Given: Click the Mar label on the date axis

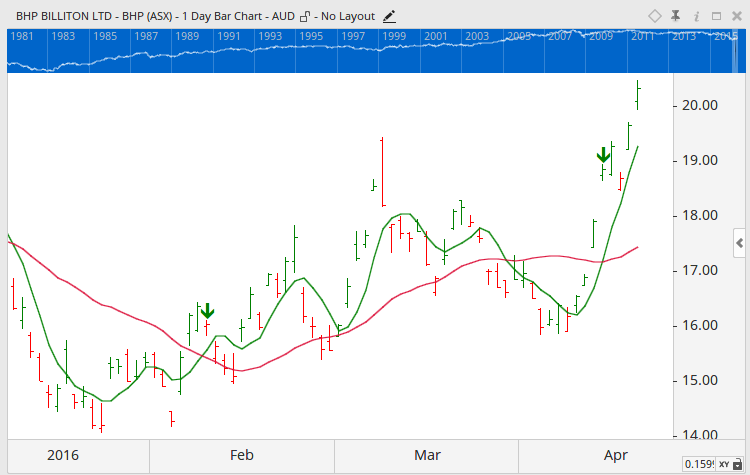Looking at the screenshot, I should [427, 455].
